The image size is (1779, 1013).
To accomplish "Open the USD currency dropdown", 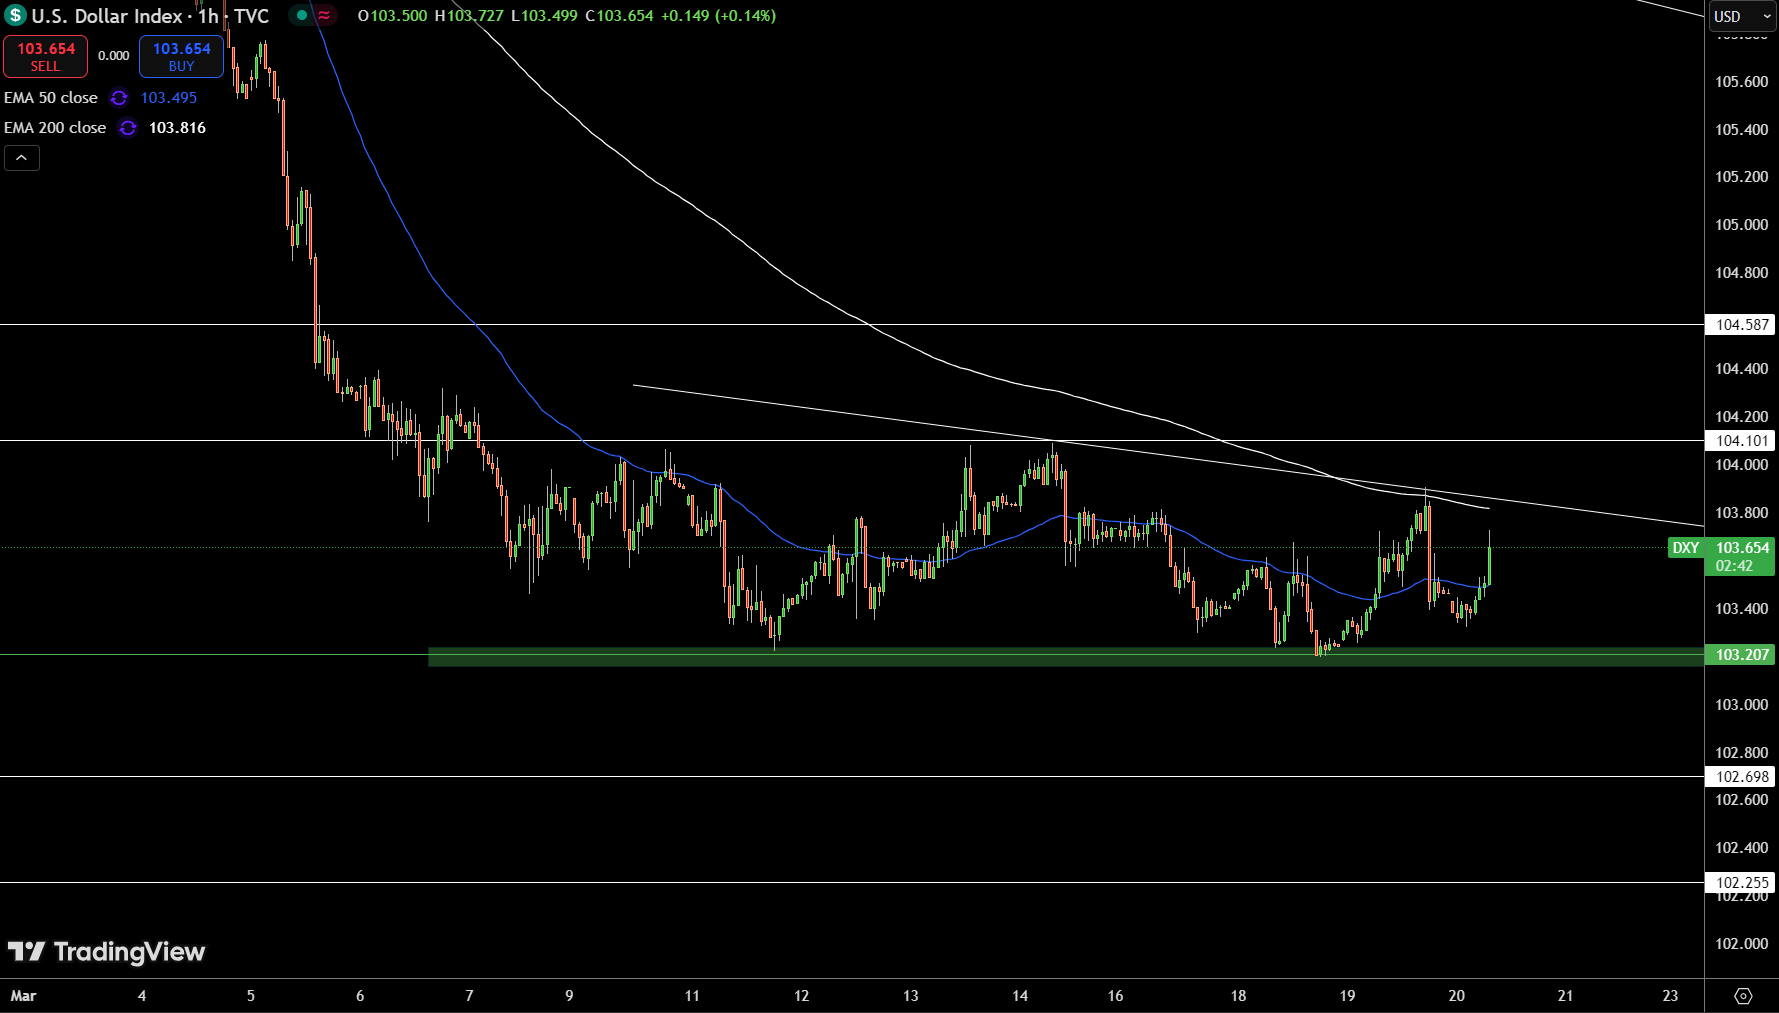I will (x=1742, y=16).
